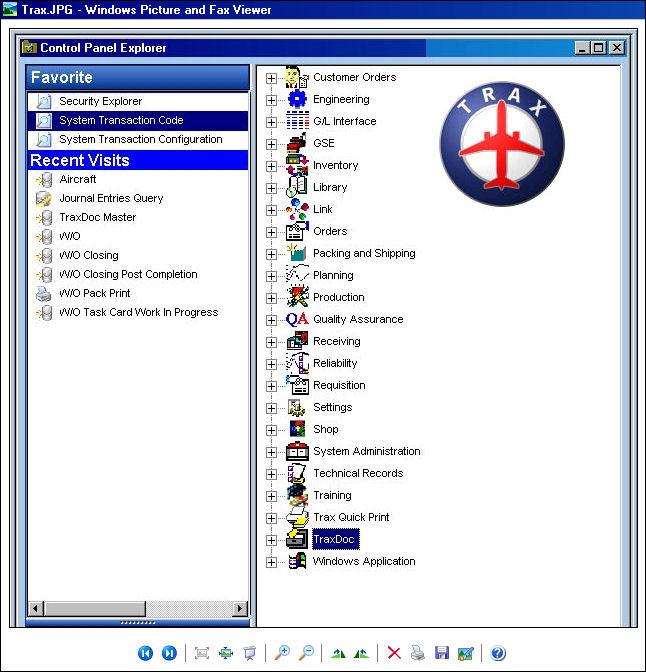The image size is (646, 672).
Task: Open Security Explorer from Favorites
Action: [x=138, y=101]
